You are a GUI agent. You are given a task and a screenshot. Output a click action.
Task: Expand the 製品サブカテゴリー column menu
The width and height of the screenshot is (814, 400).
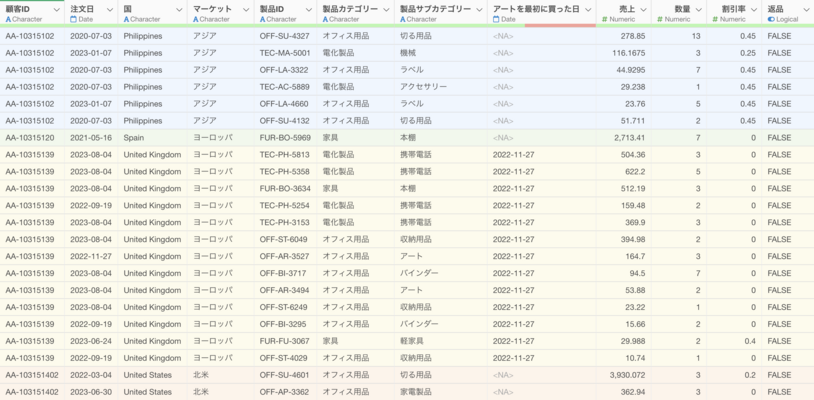coord(477,9)
